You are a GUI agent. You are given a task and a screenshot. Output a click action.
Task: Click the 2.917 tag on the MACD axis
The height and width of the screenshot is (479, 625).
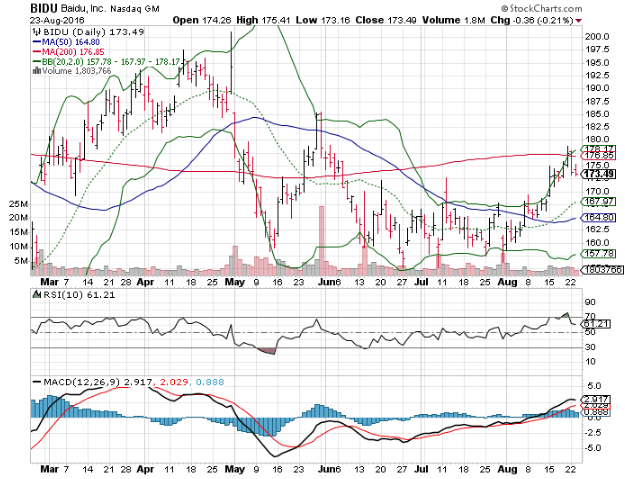[x=596, y=399]
